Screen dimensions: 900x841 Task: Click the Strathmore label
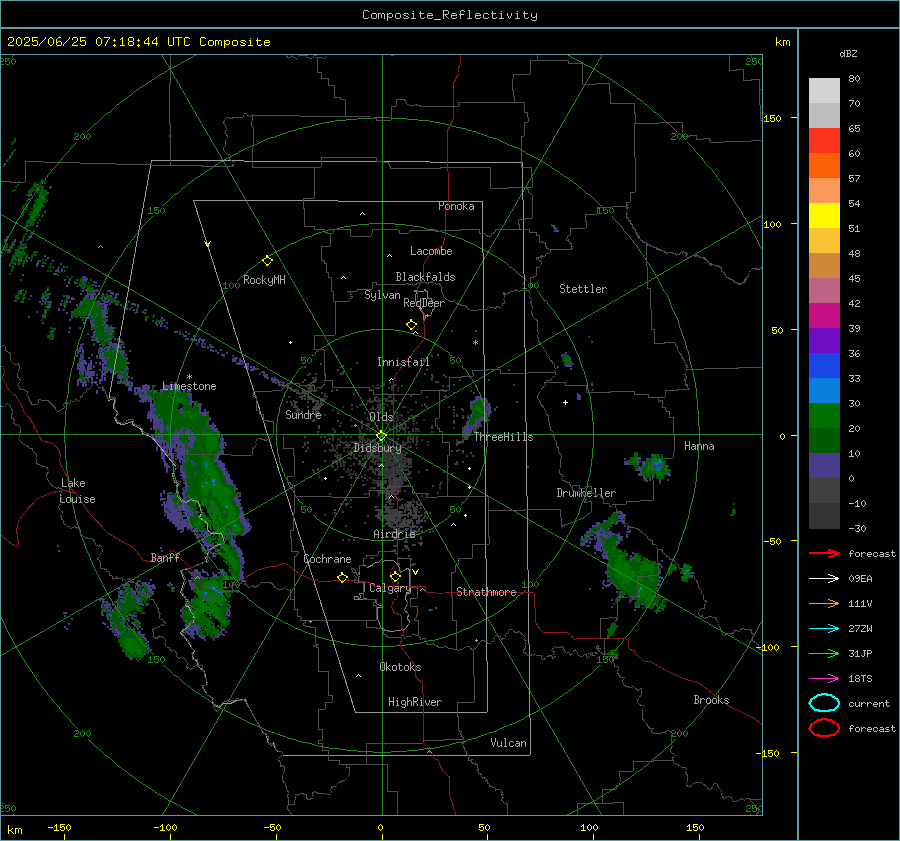(486, 592)
